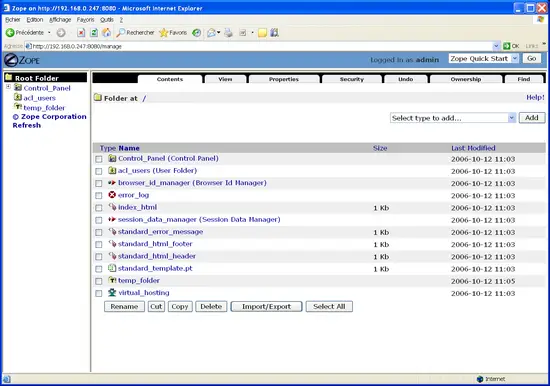Open Favoris star toolbar button
The width and height of the screenshot is (550, 386).
coord(173,33)
